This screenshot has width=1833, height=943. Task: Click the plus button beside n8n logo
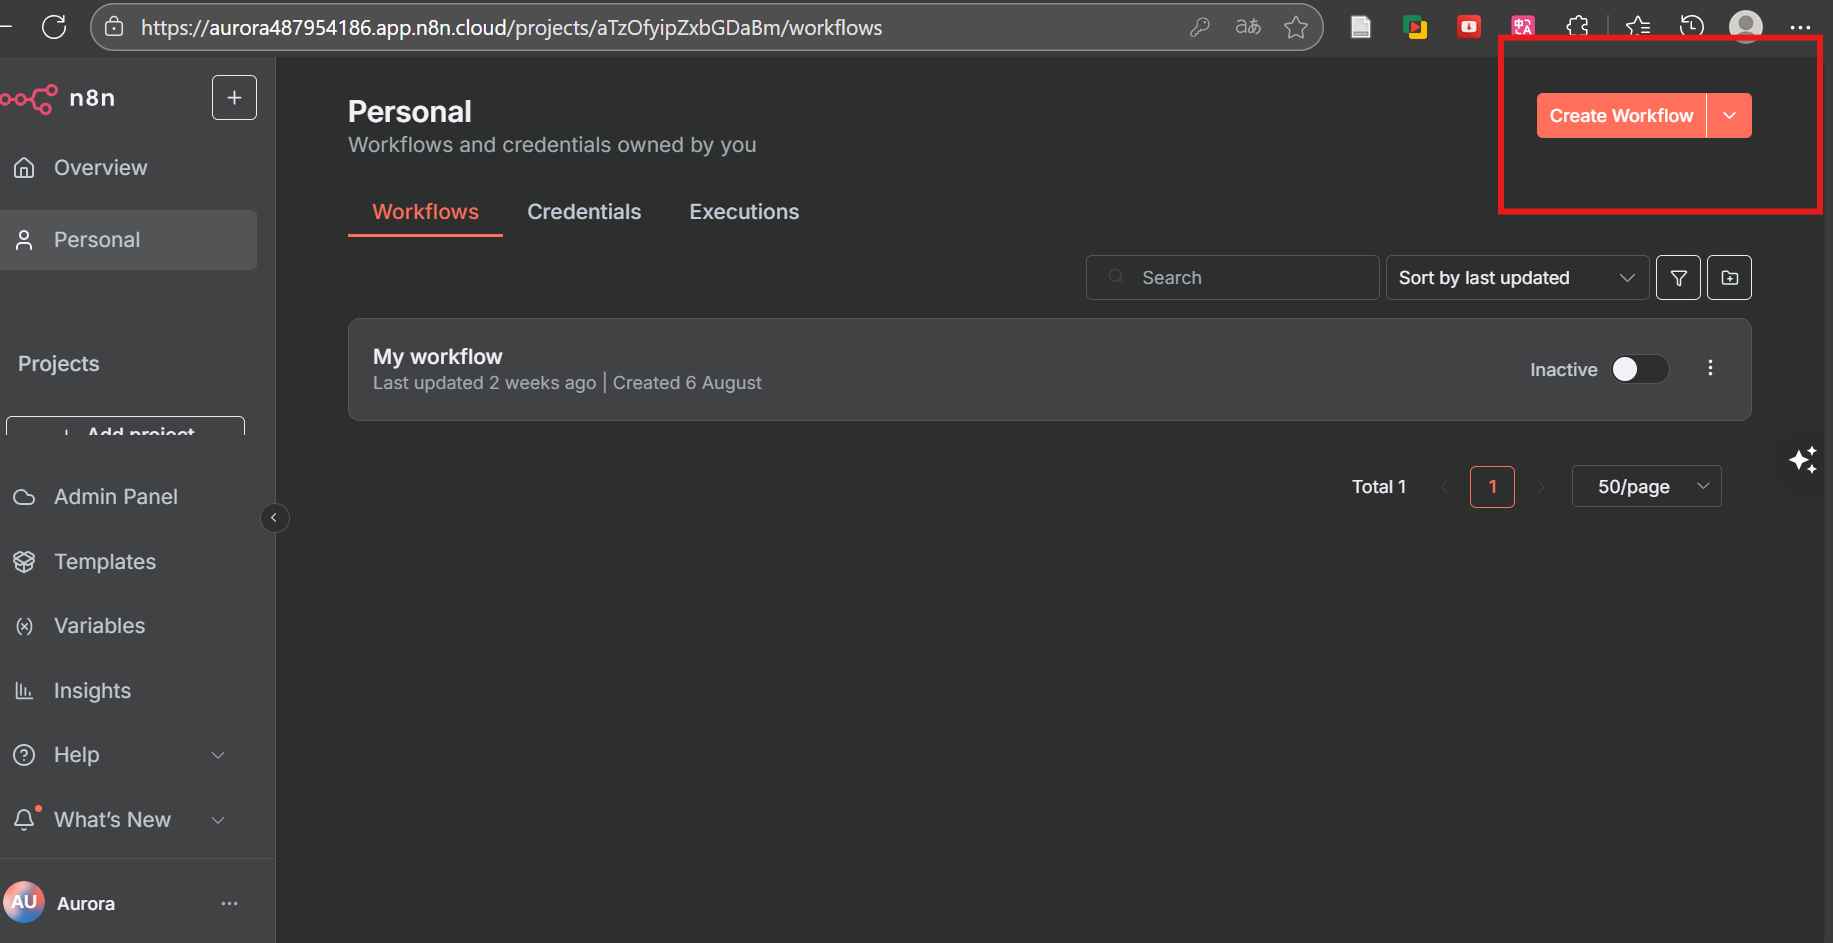point(234,98)
